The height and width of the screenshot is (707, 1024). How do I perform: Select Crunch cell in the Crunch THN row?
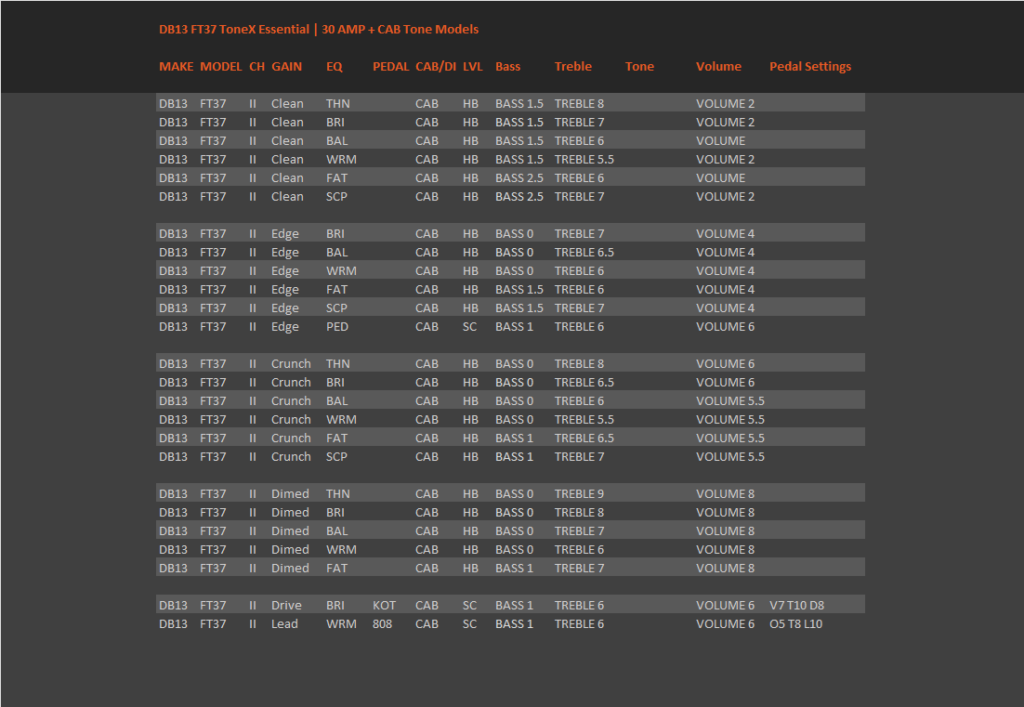pos(291,364)
